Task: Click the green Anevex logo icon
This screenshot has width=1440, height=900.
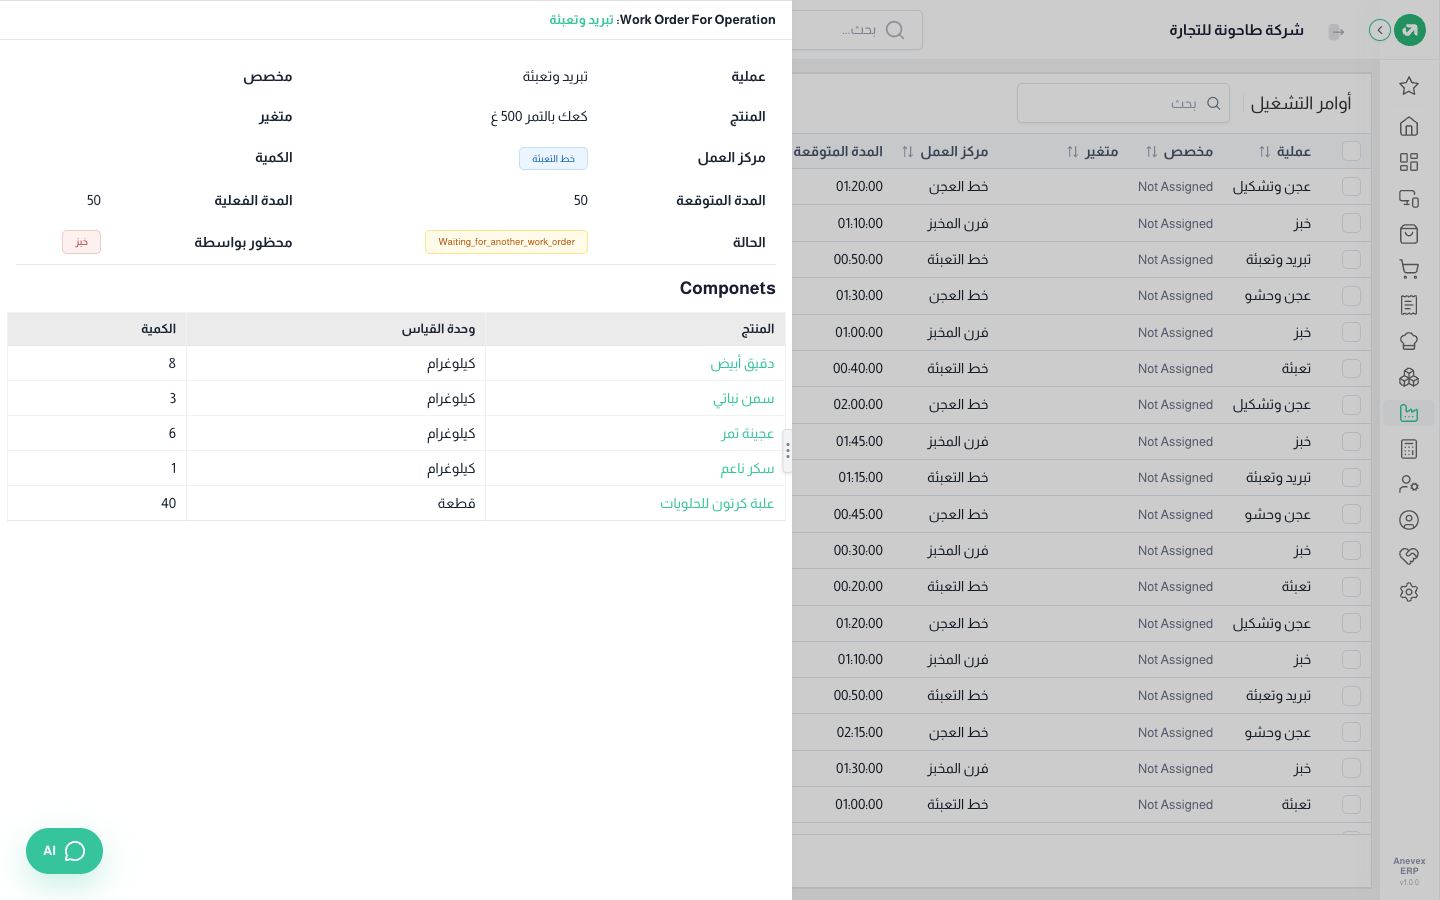Action: click(x=1410, y=30)
